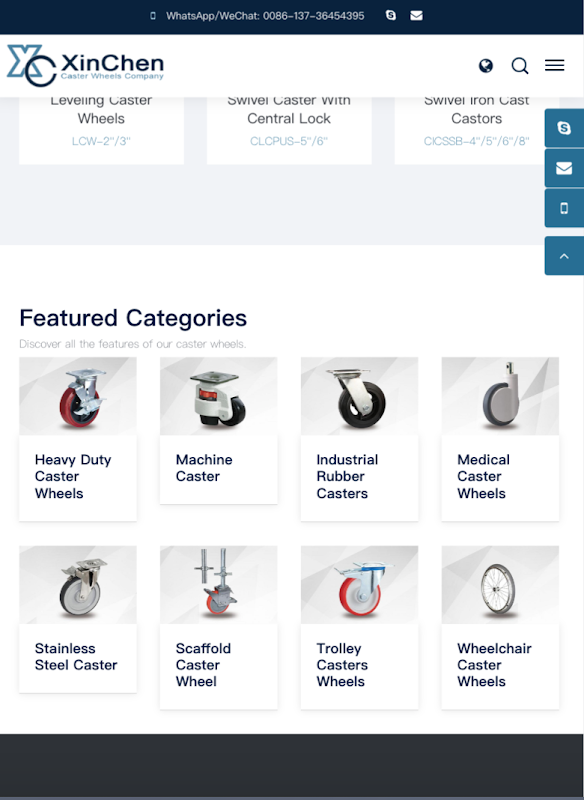
Task: Click the CLCPUS-5"/6" product code link
Action: (x=289, y=141)
